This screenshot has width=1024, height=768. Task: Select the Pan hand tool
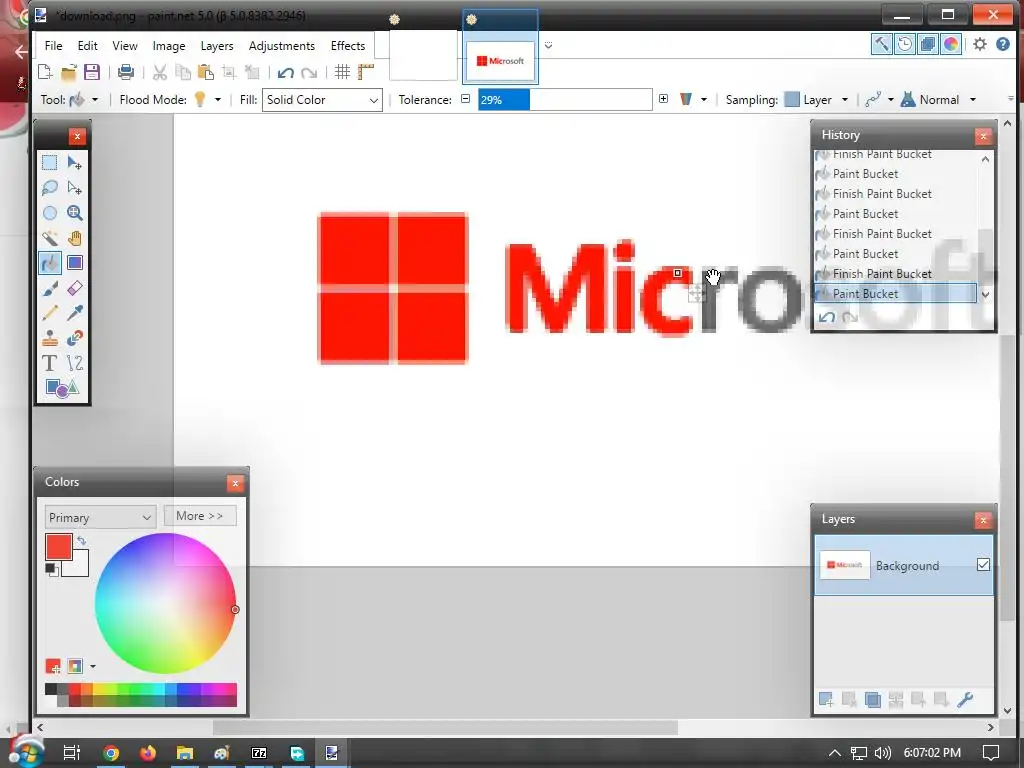coord(74,238)
